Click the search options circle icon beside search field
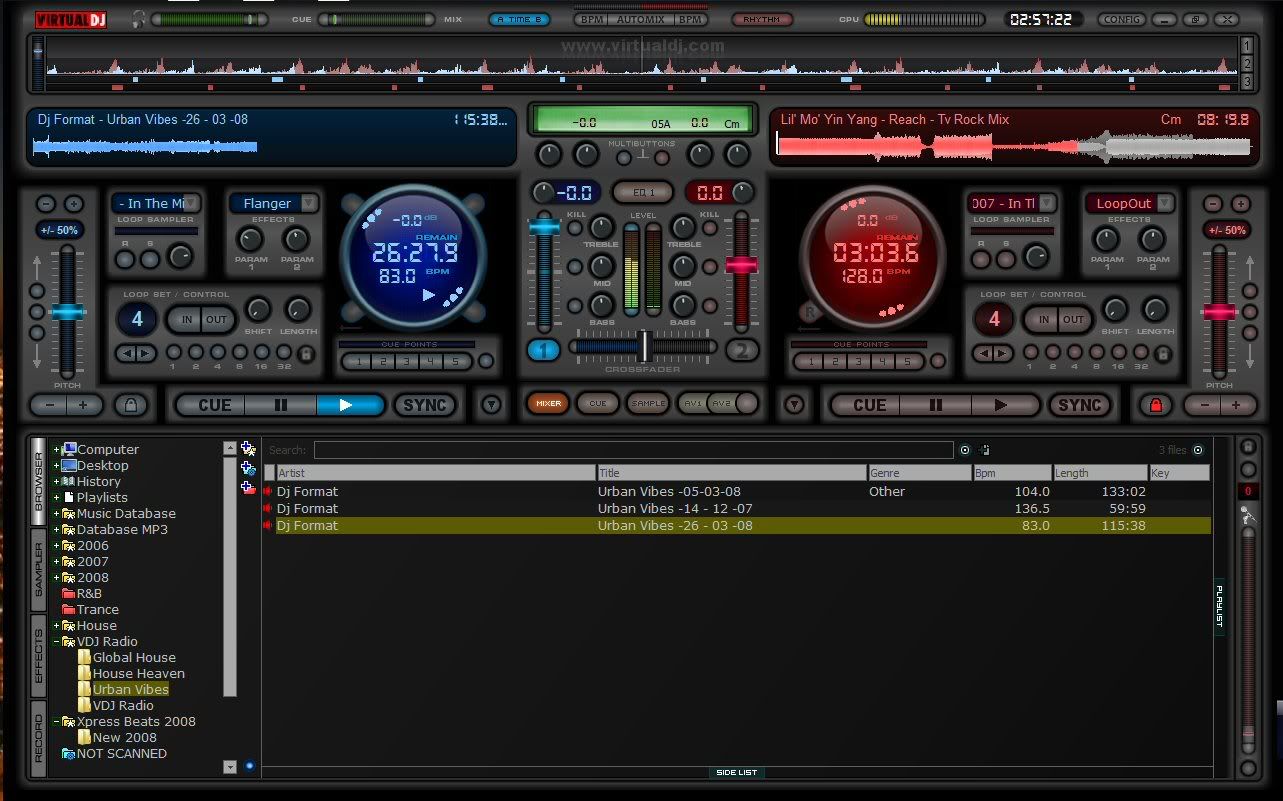 (965, 450)
